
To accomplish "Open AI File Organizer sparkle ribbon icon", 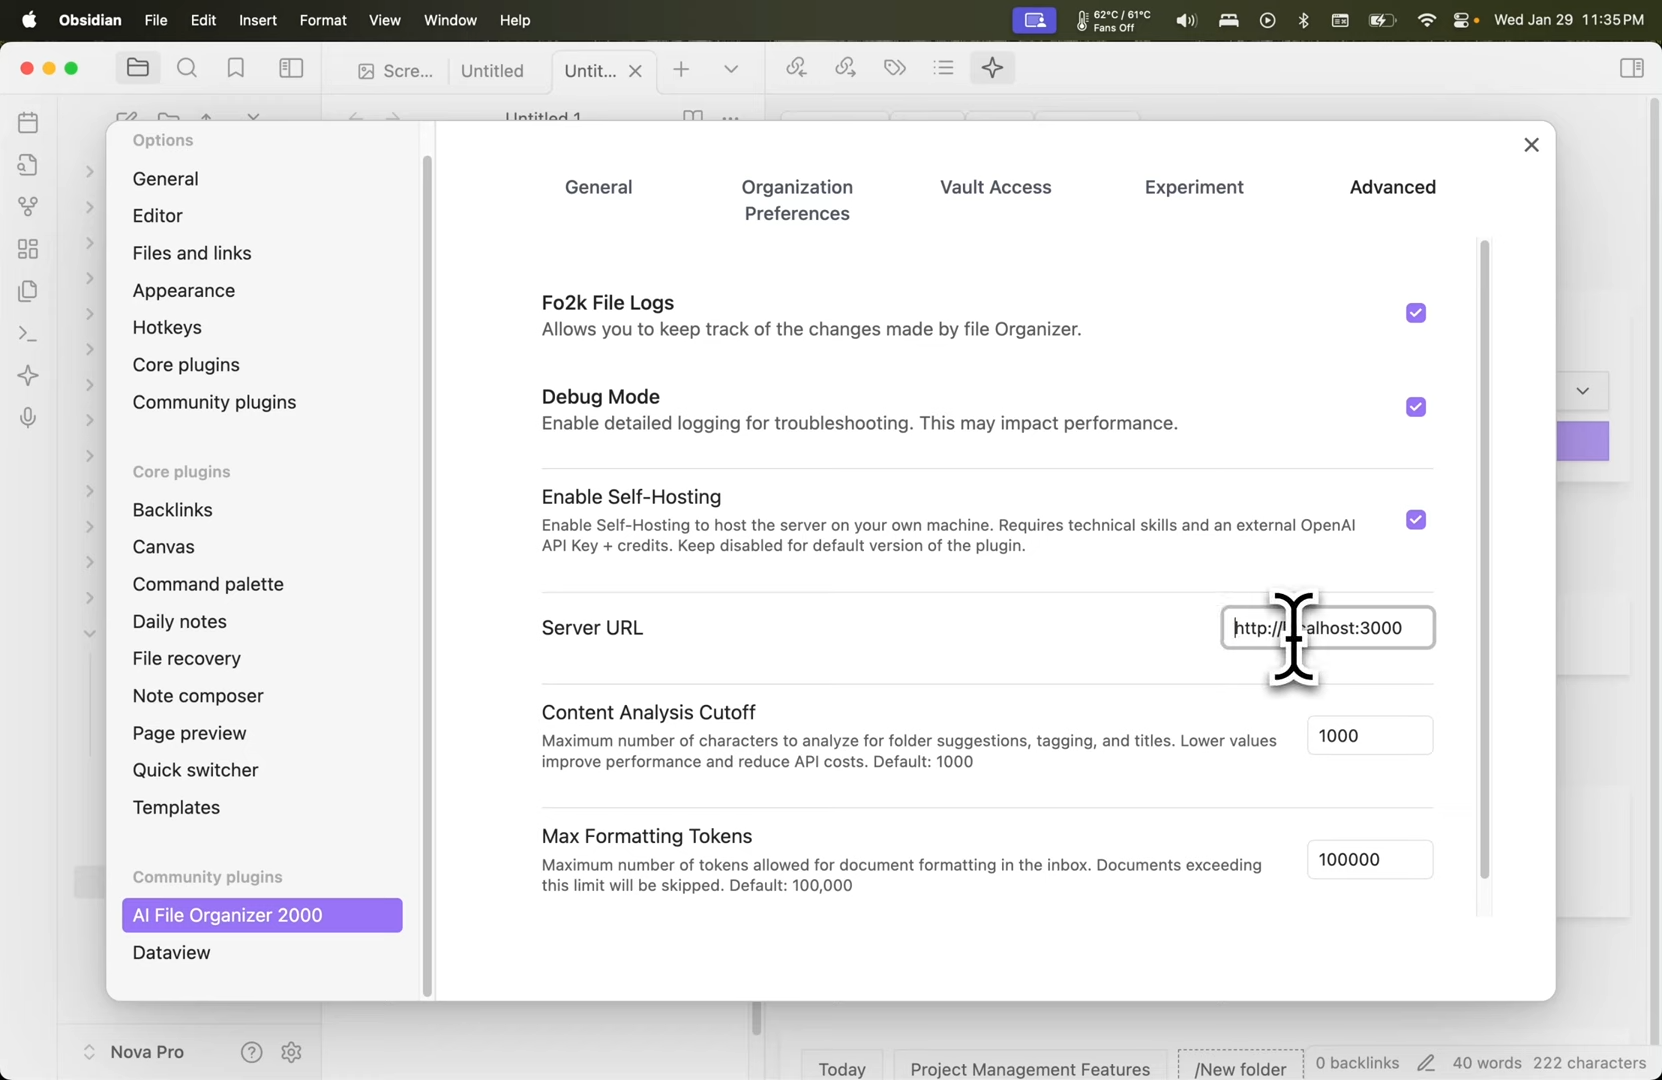I will 28,376.
